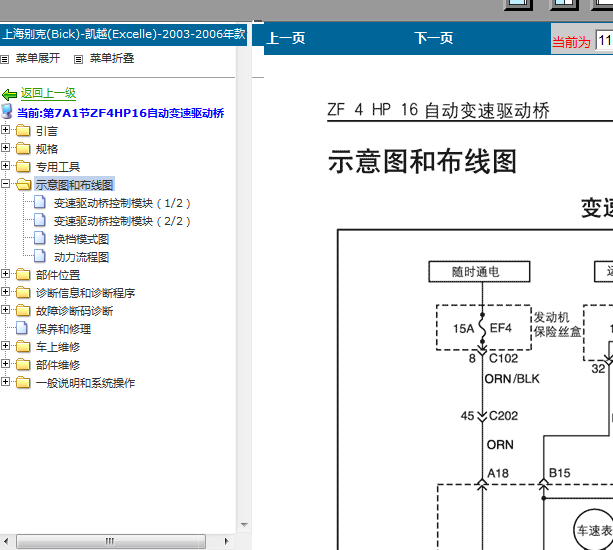This screenshot has width=613, height=550.
Task: Click the 上海别克-凯越 title bar text
Action: (124, 34)
